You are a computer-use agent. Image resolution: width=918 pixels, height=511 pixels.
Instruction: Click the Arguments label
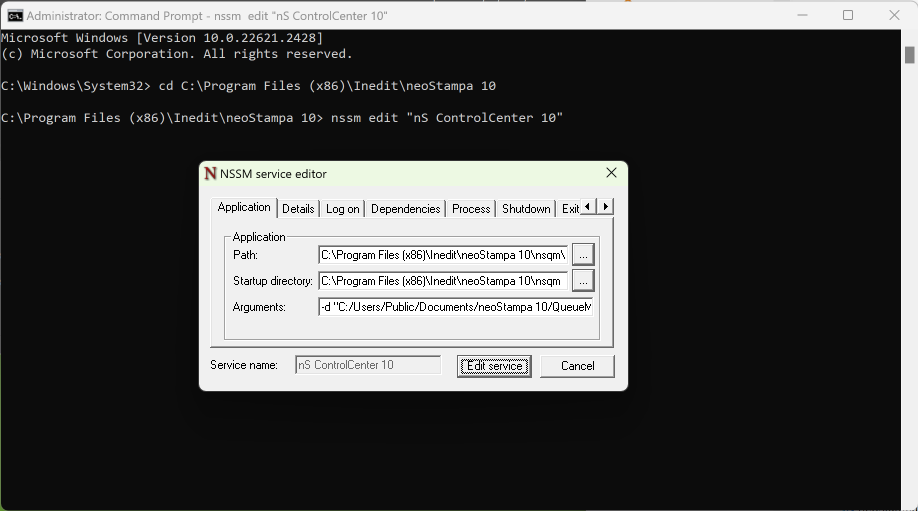coord(259,307)
